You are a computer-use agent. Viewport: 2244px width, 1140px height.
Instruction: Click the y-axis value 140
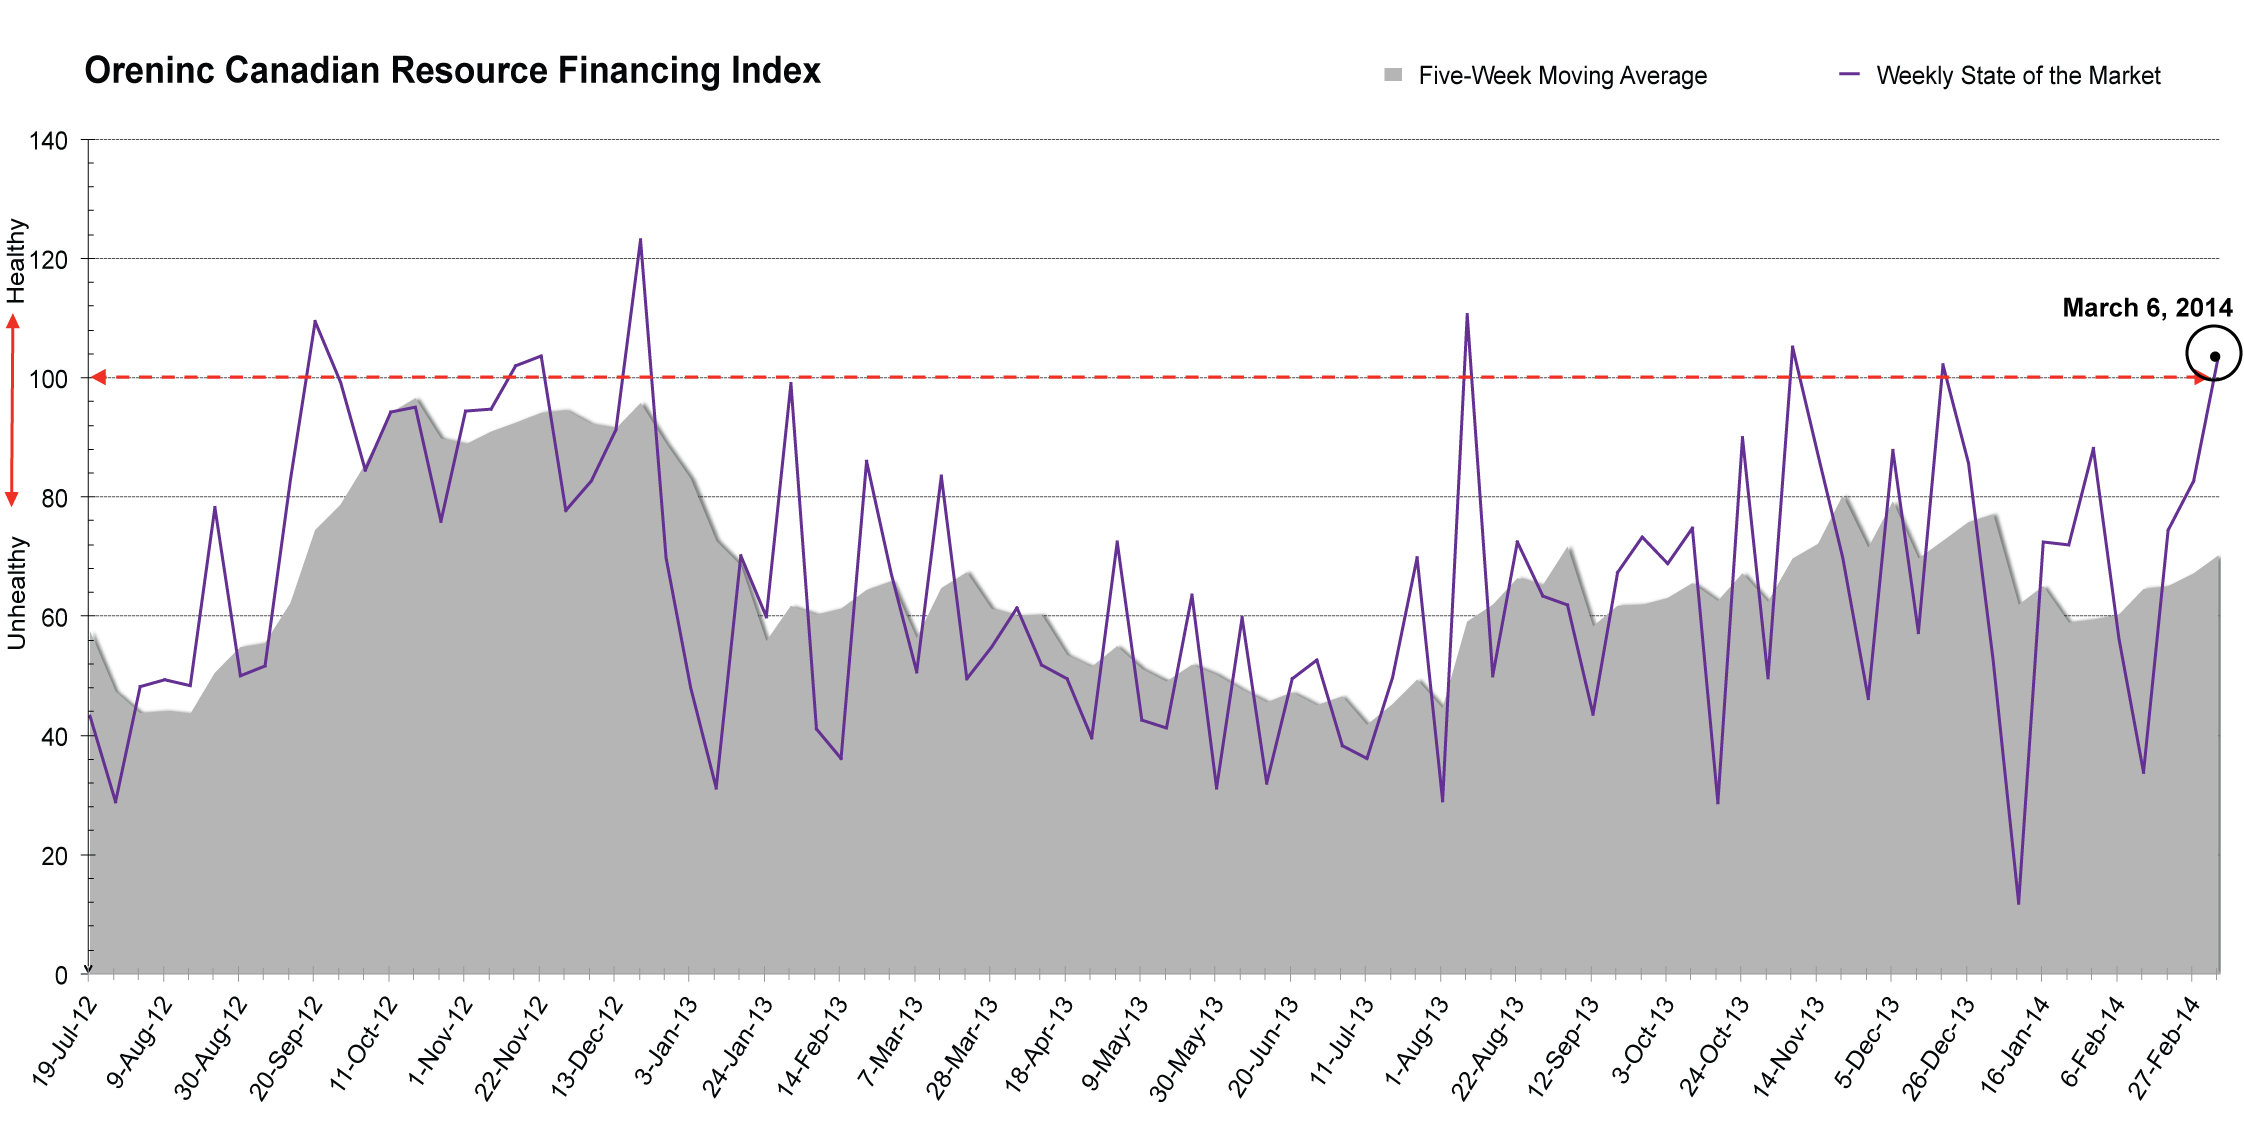49,141
